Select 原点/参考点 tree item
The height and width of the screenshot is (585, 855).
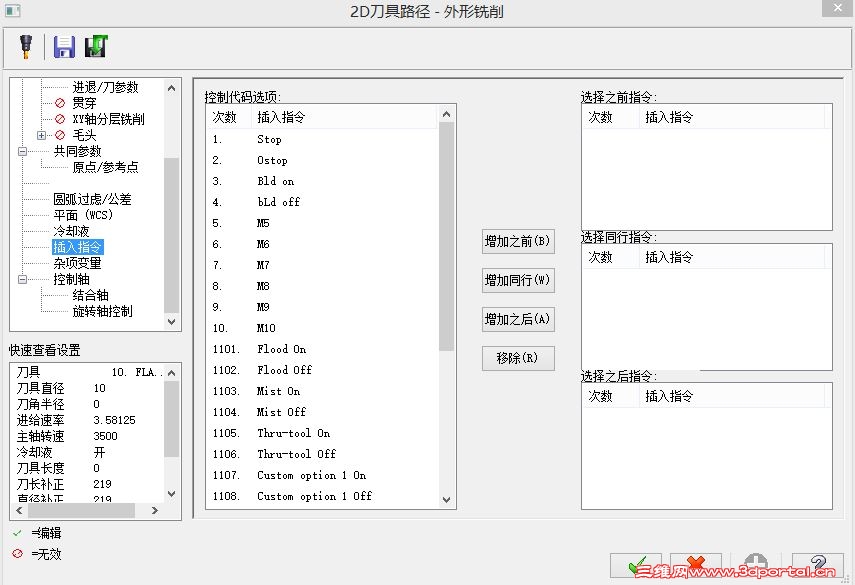106,167
